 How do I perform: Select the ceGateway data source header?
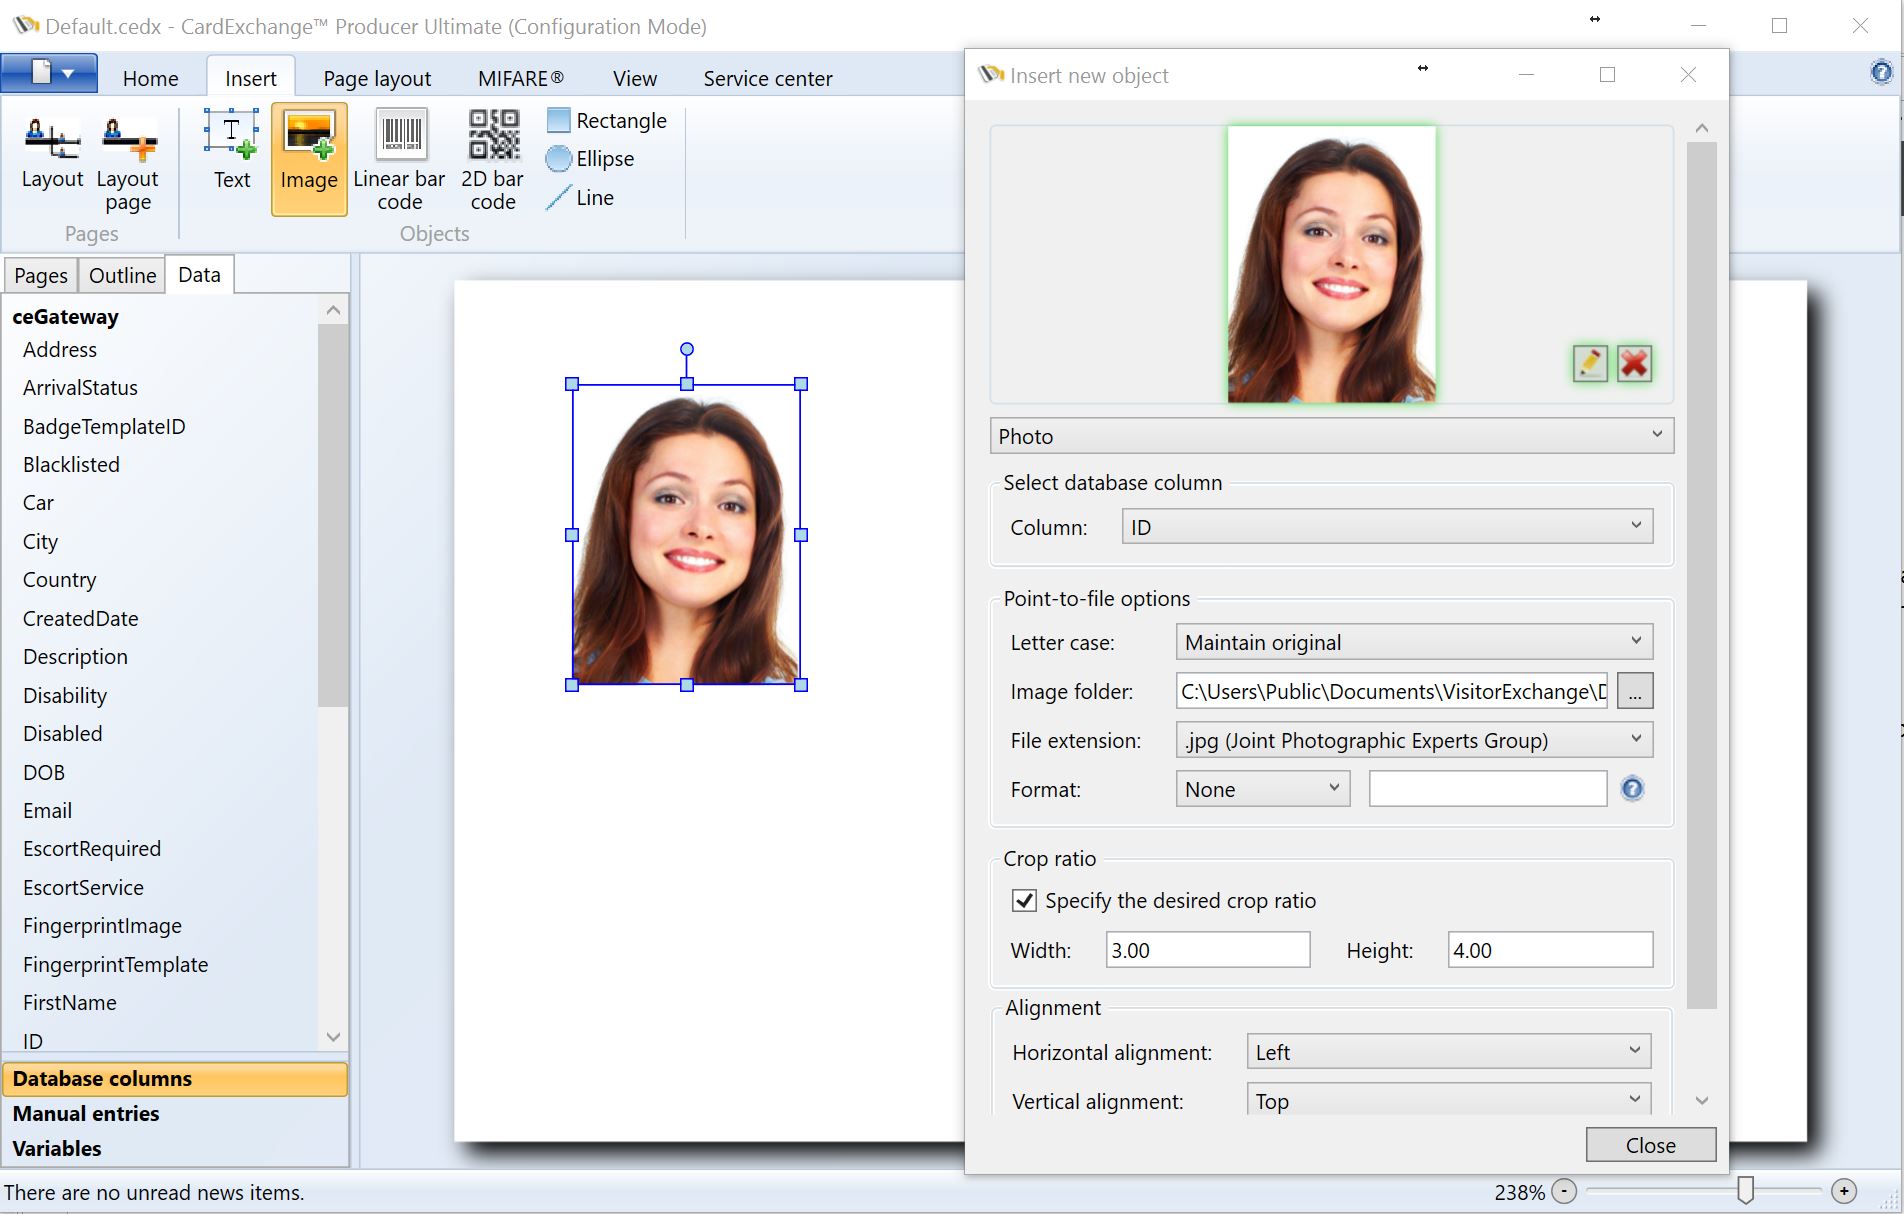point(65,316)
